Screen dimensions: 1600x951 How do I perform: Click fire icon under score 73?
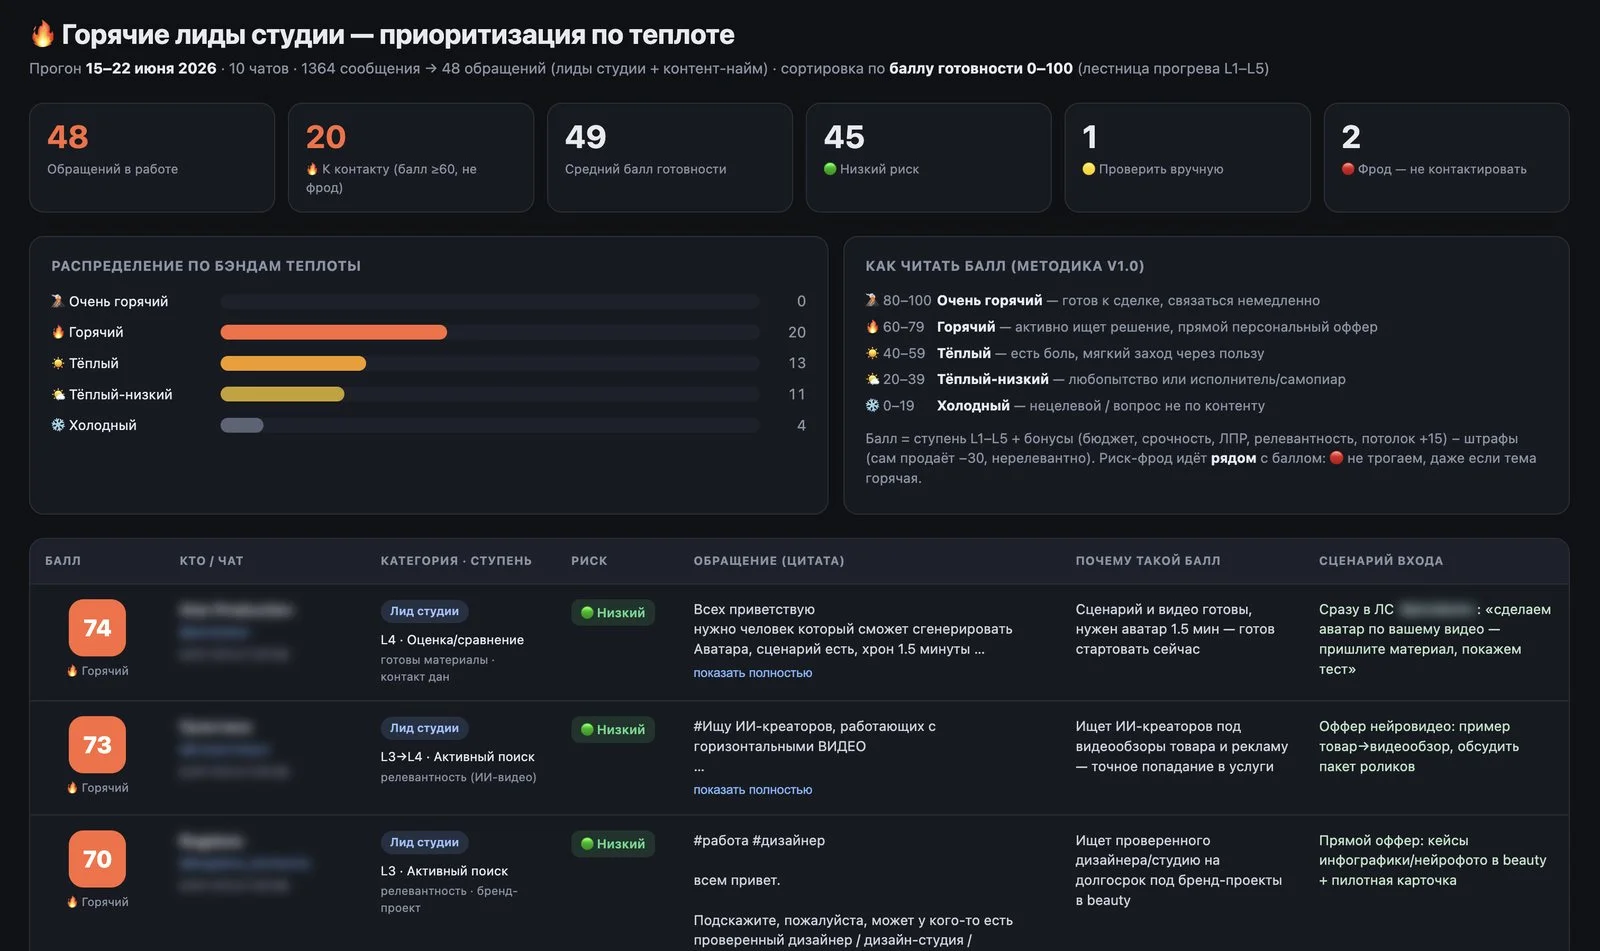point(72,788)
